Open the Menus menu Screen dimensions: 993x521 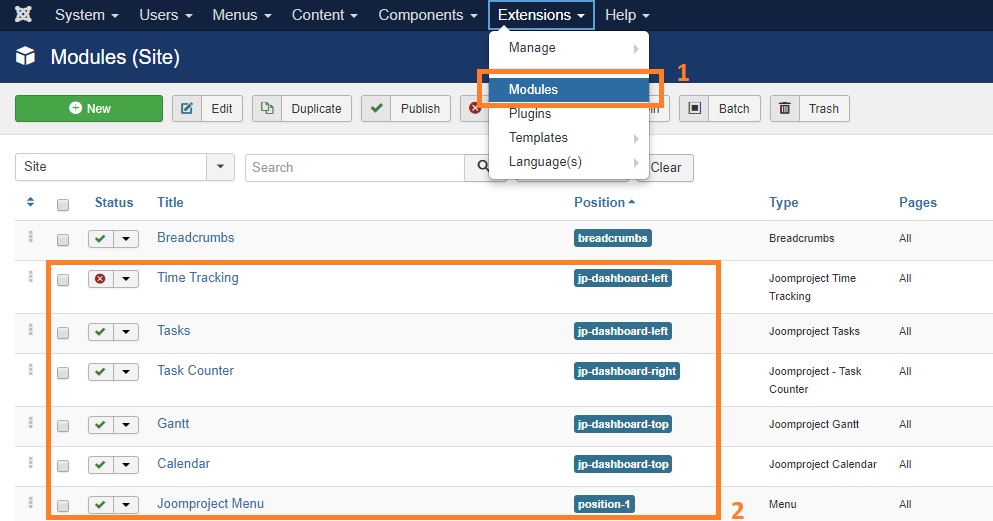point(241,15)
